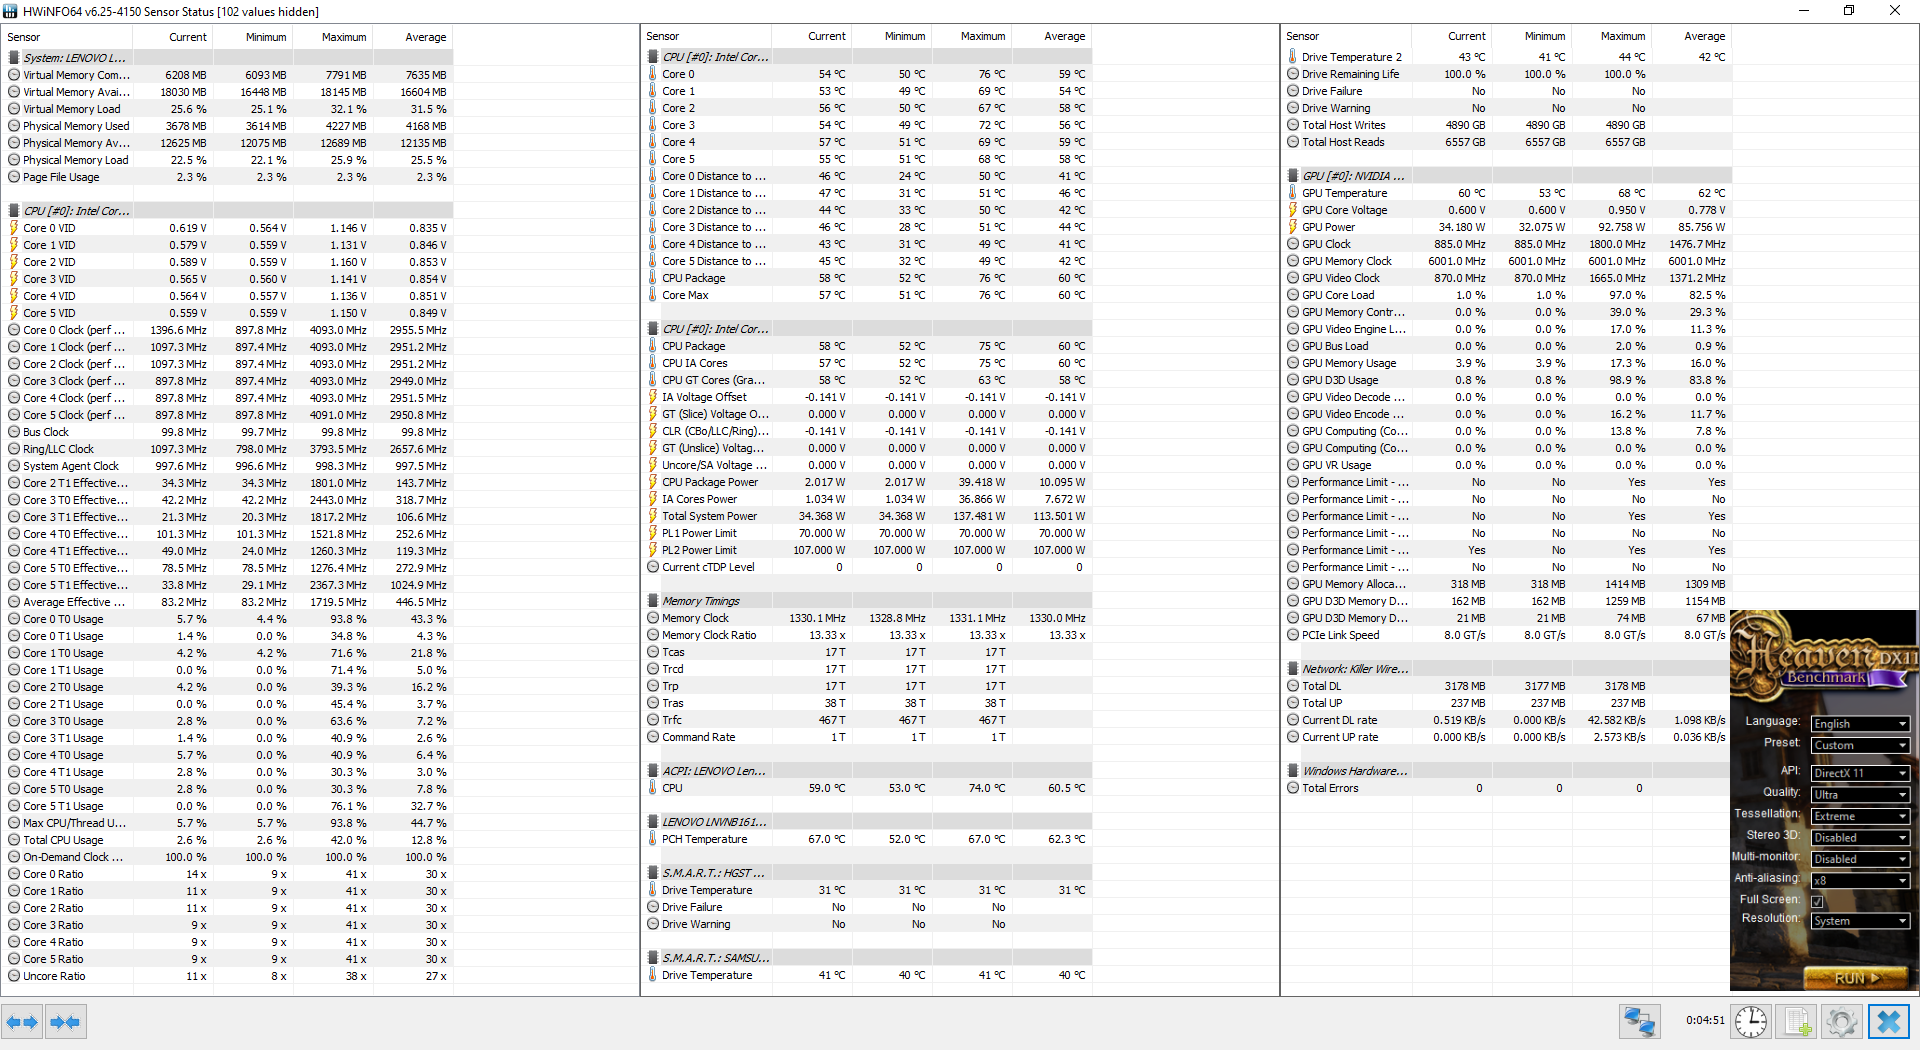The height and width of the screenshot is (1050, 1920).
Task: Click the GPU Temperature thermometer icon
Action: (1293, 193)
